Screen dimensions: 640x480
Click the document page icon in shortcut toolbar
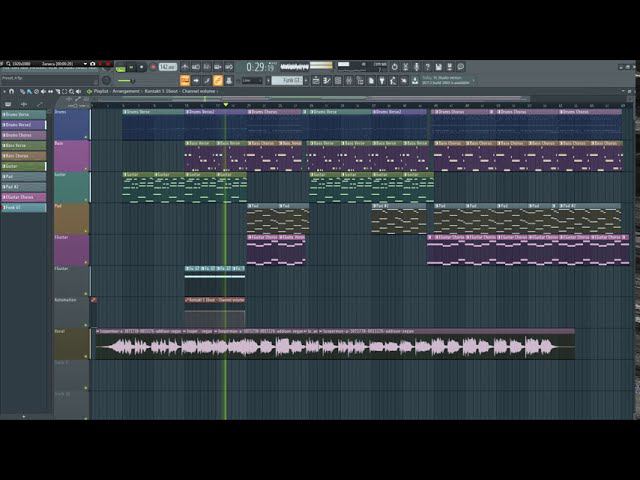click(x=371, y=80)
